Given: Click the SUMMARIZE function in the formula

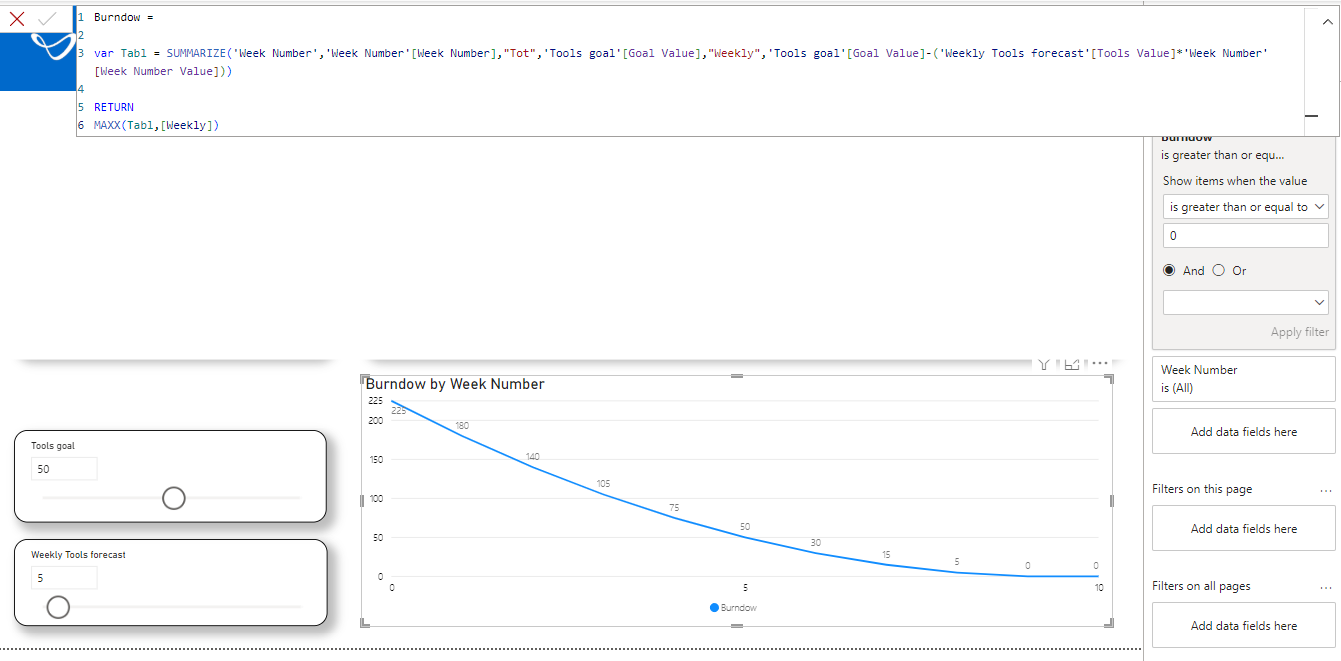Looking at the screenshot, I should click(x=196, y=53).
